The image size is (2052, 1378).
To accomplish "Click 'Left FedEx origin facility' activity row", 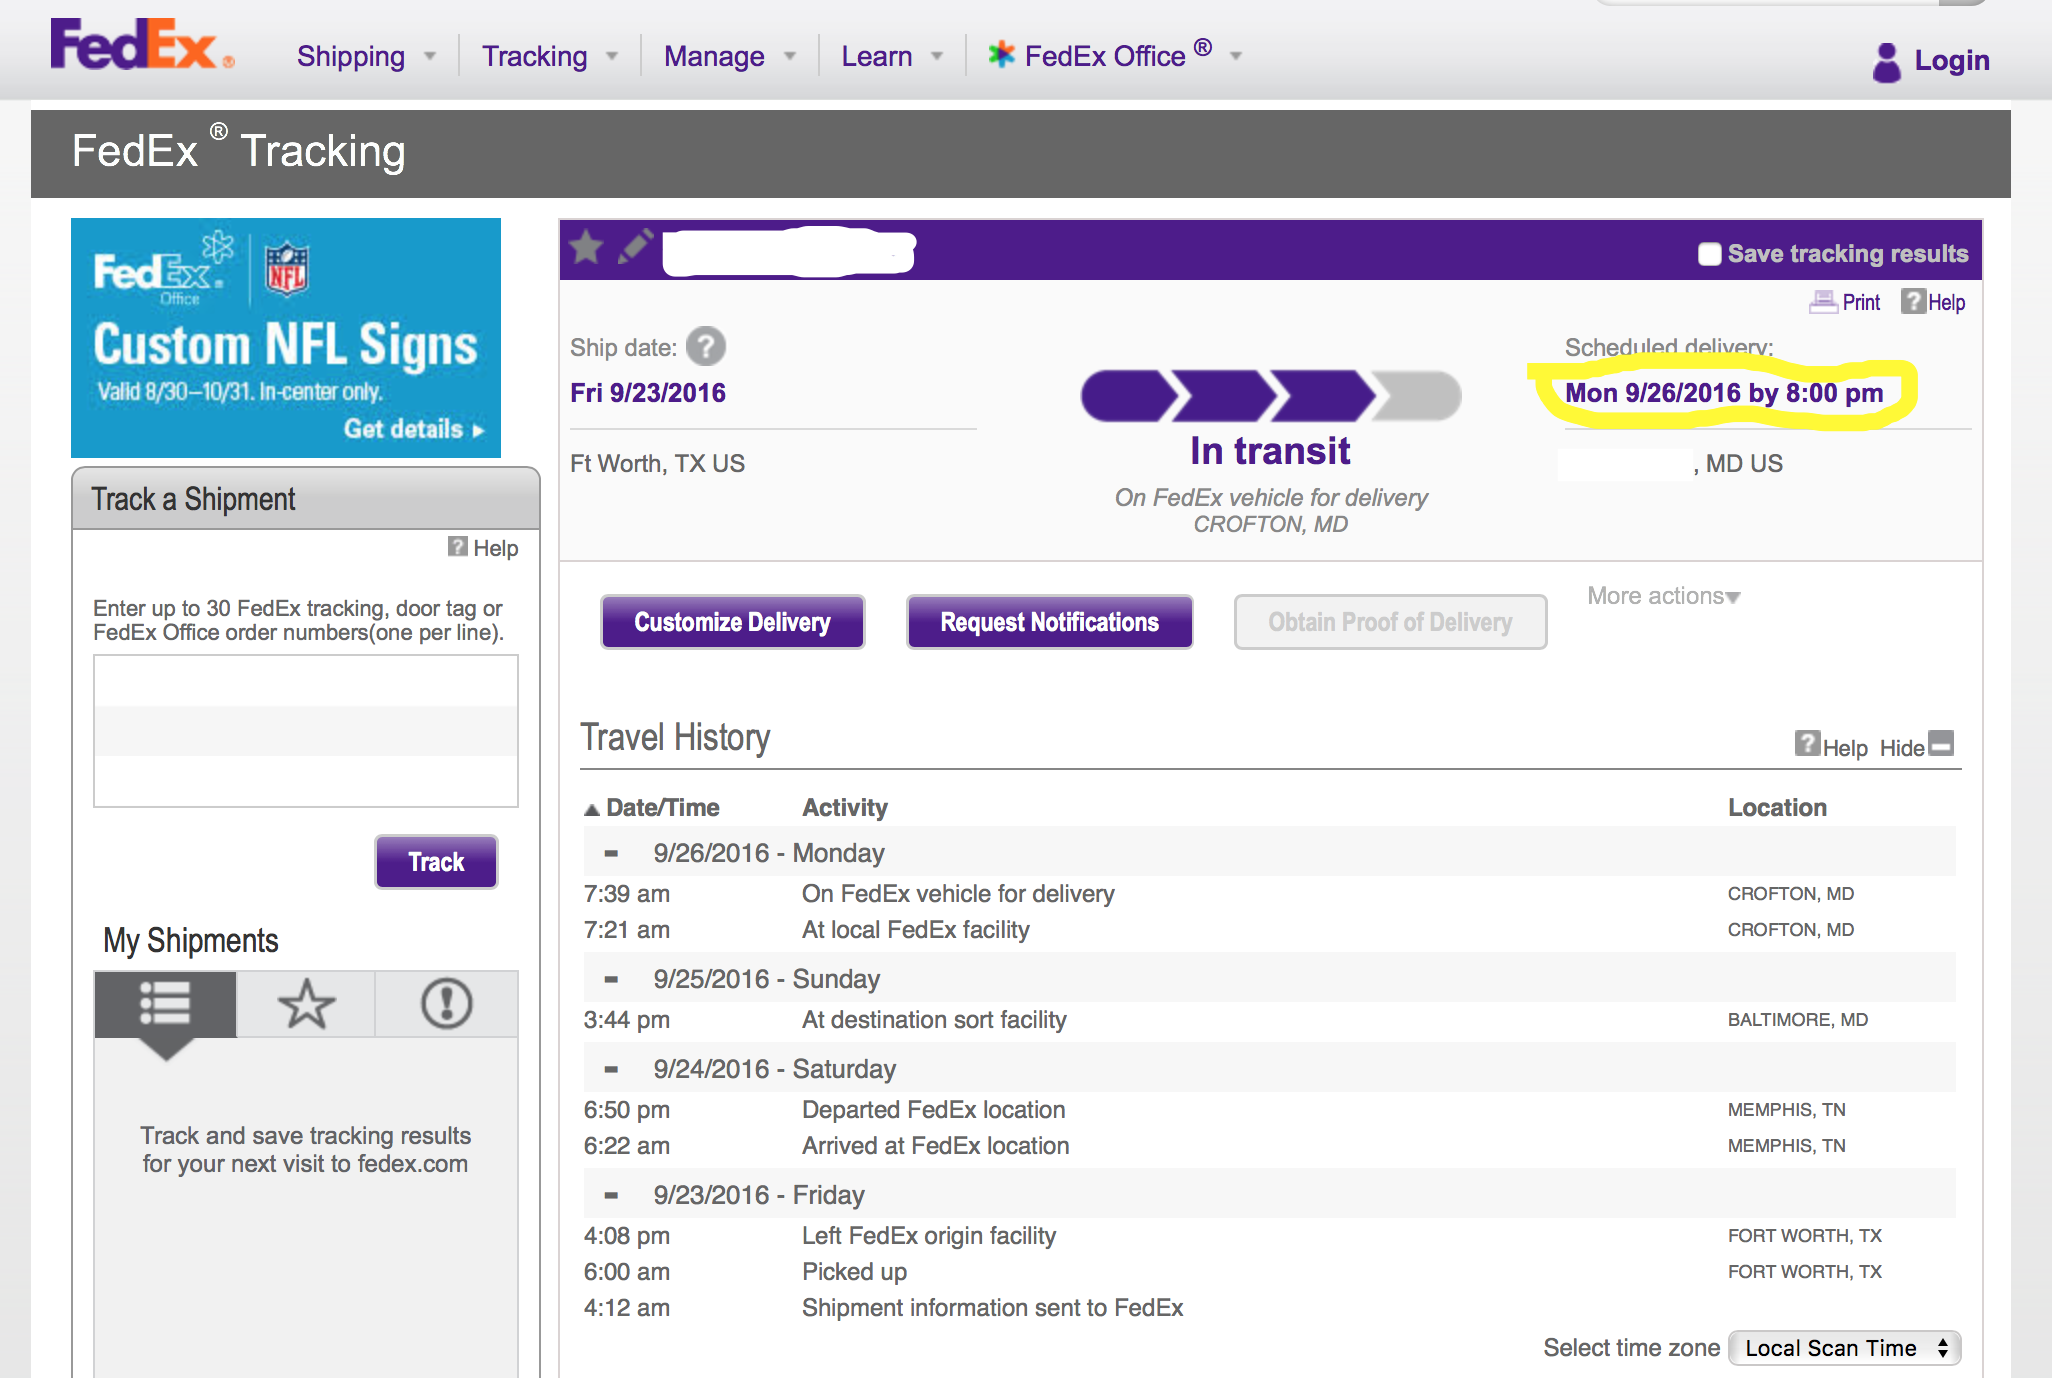I will pos(1270,1236).
